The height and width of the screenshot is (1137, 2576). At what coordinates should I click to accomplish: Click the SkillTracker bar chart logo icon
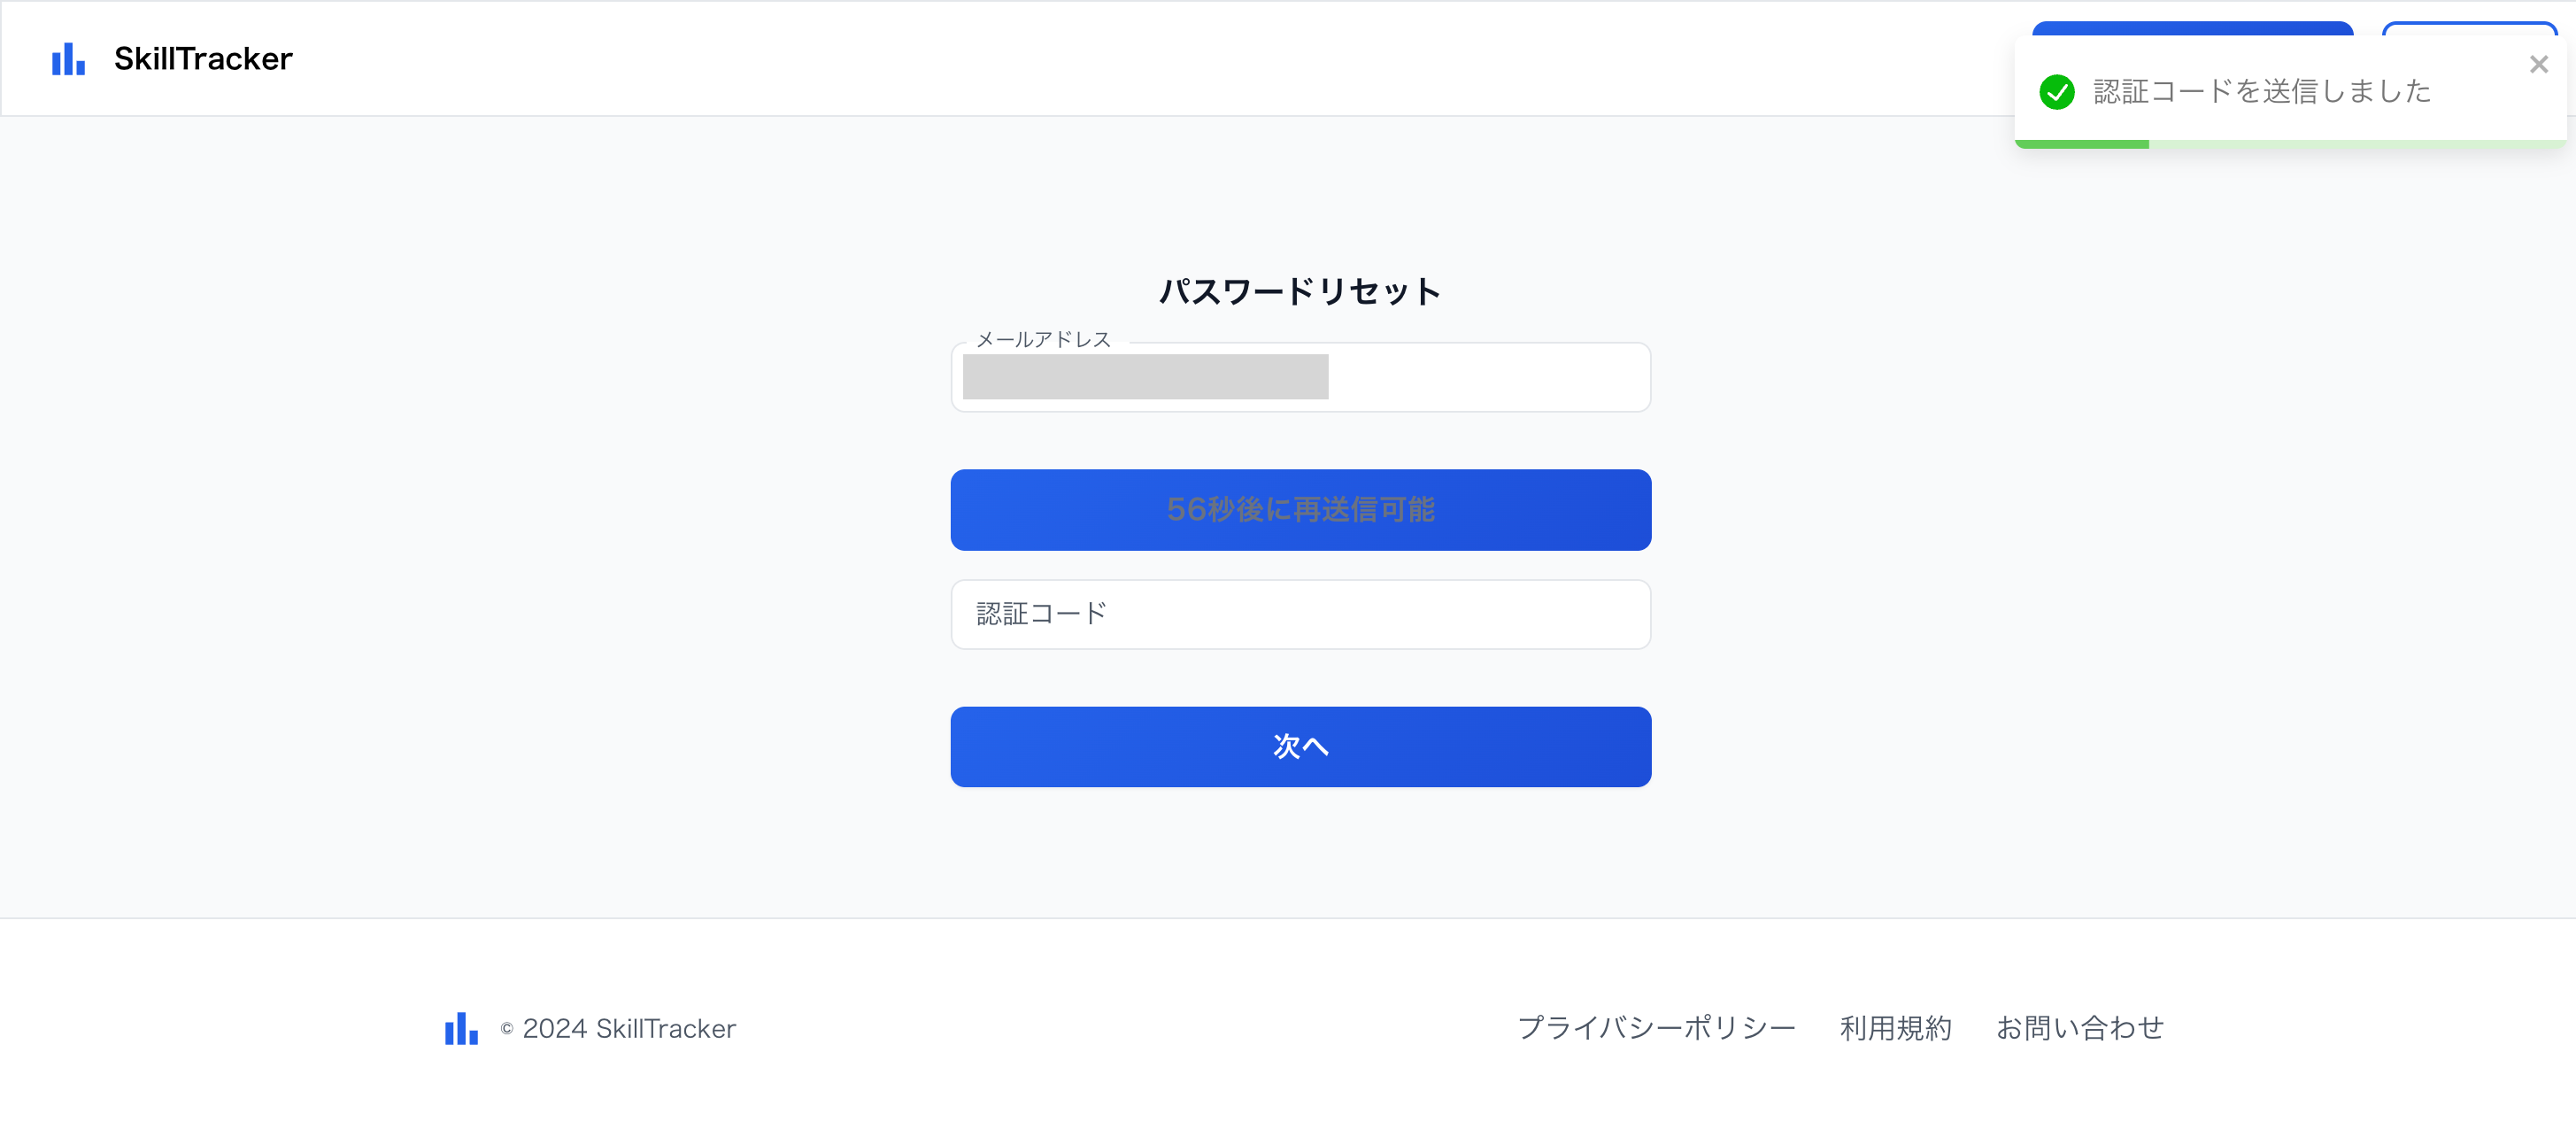[66, 59]
